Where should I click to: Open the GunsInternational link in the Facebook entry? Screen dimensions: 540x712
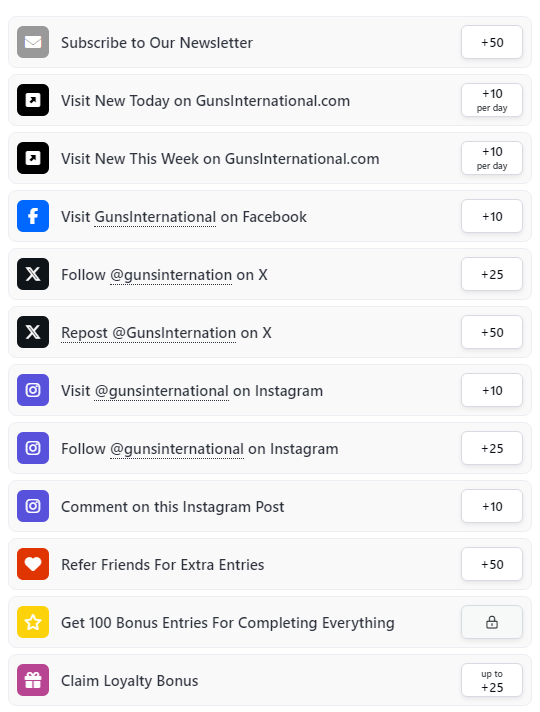pos(155,217)
